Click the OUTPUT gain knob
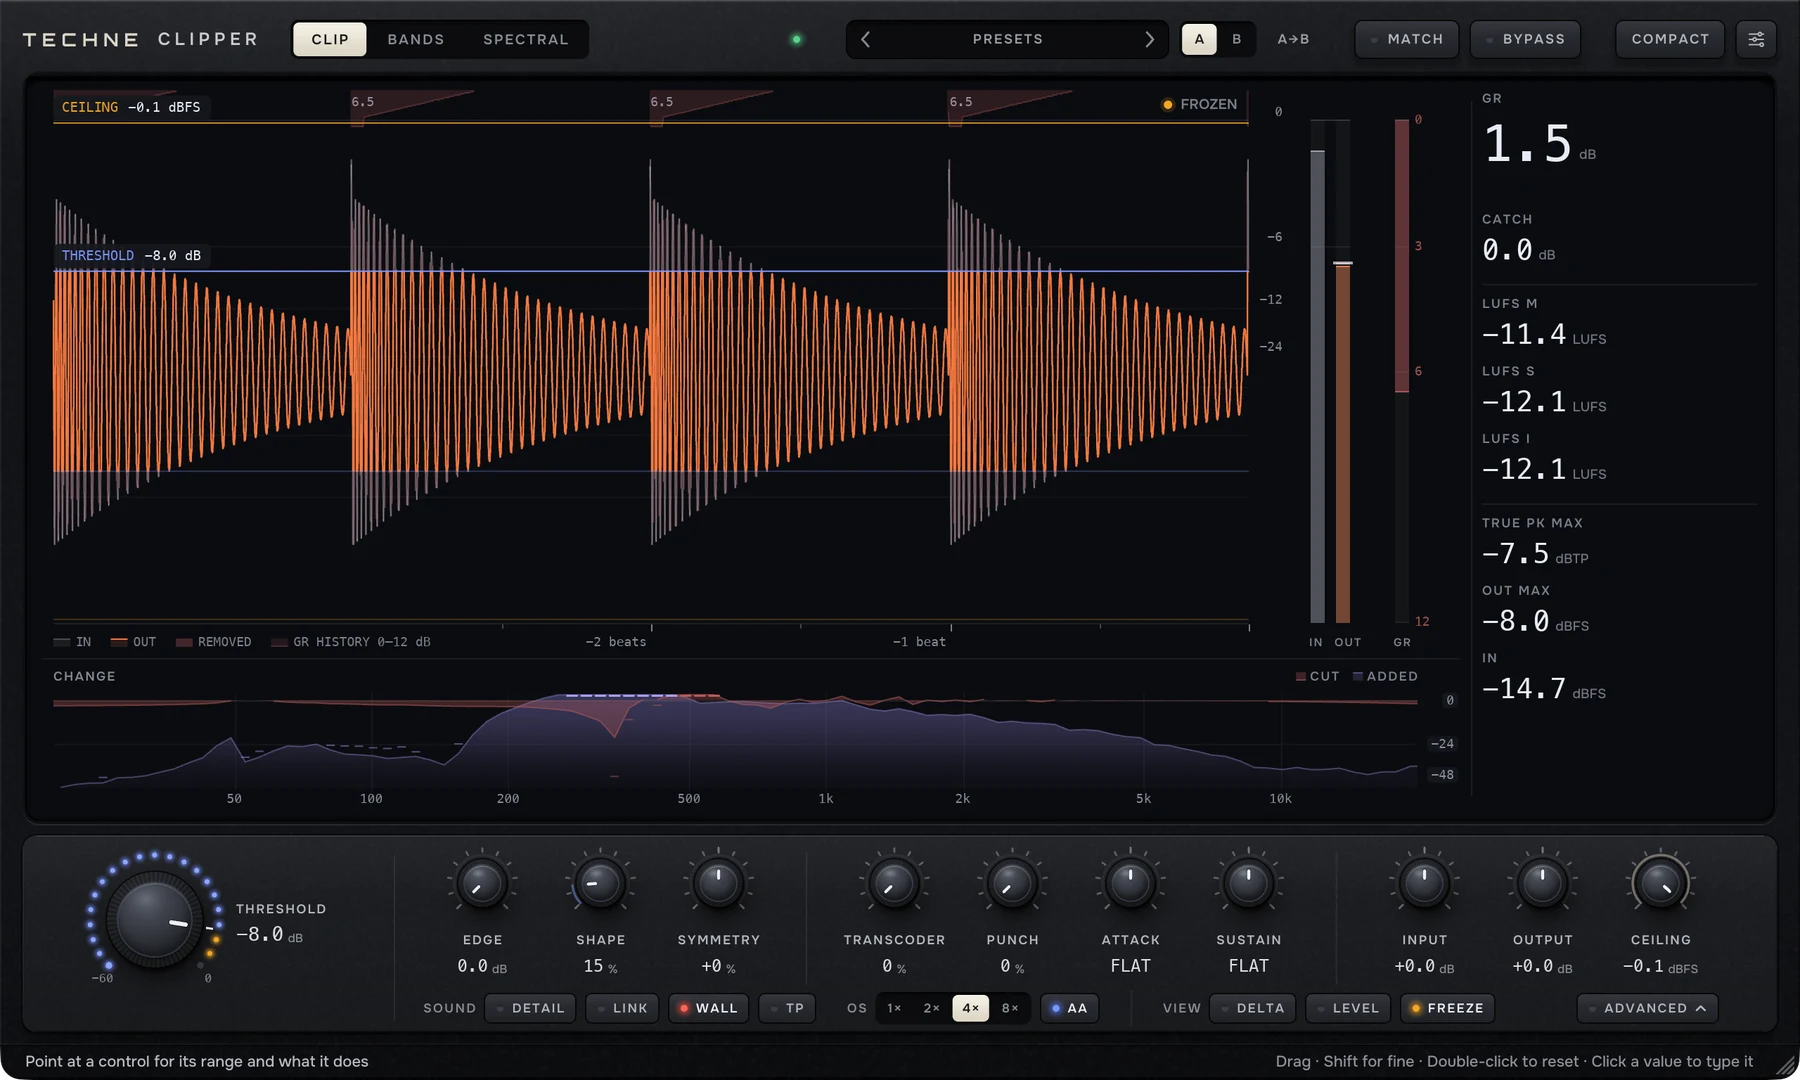Screen dimensions: 1800x1080 tap(1542, 884)
